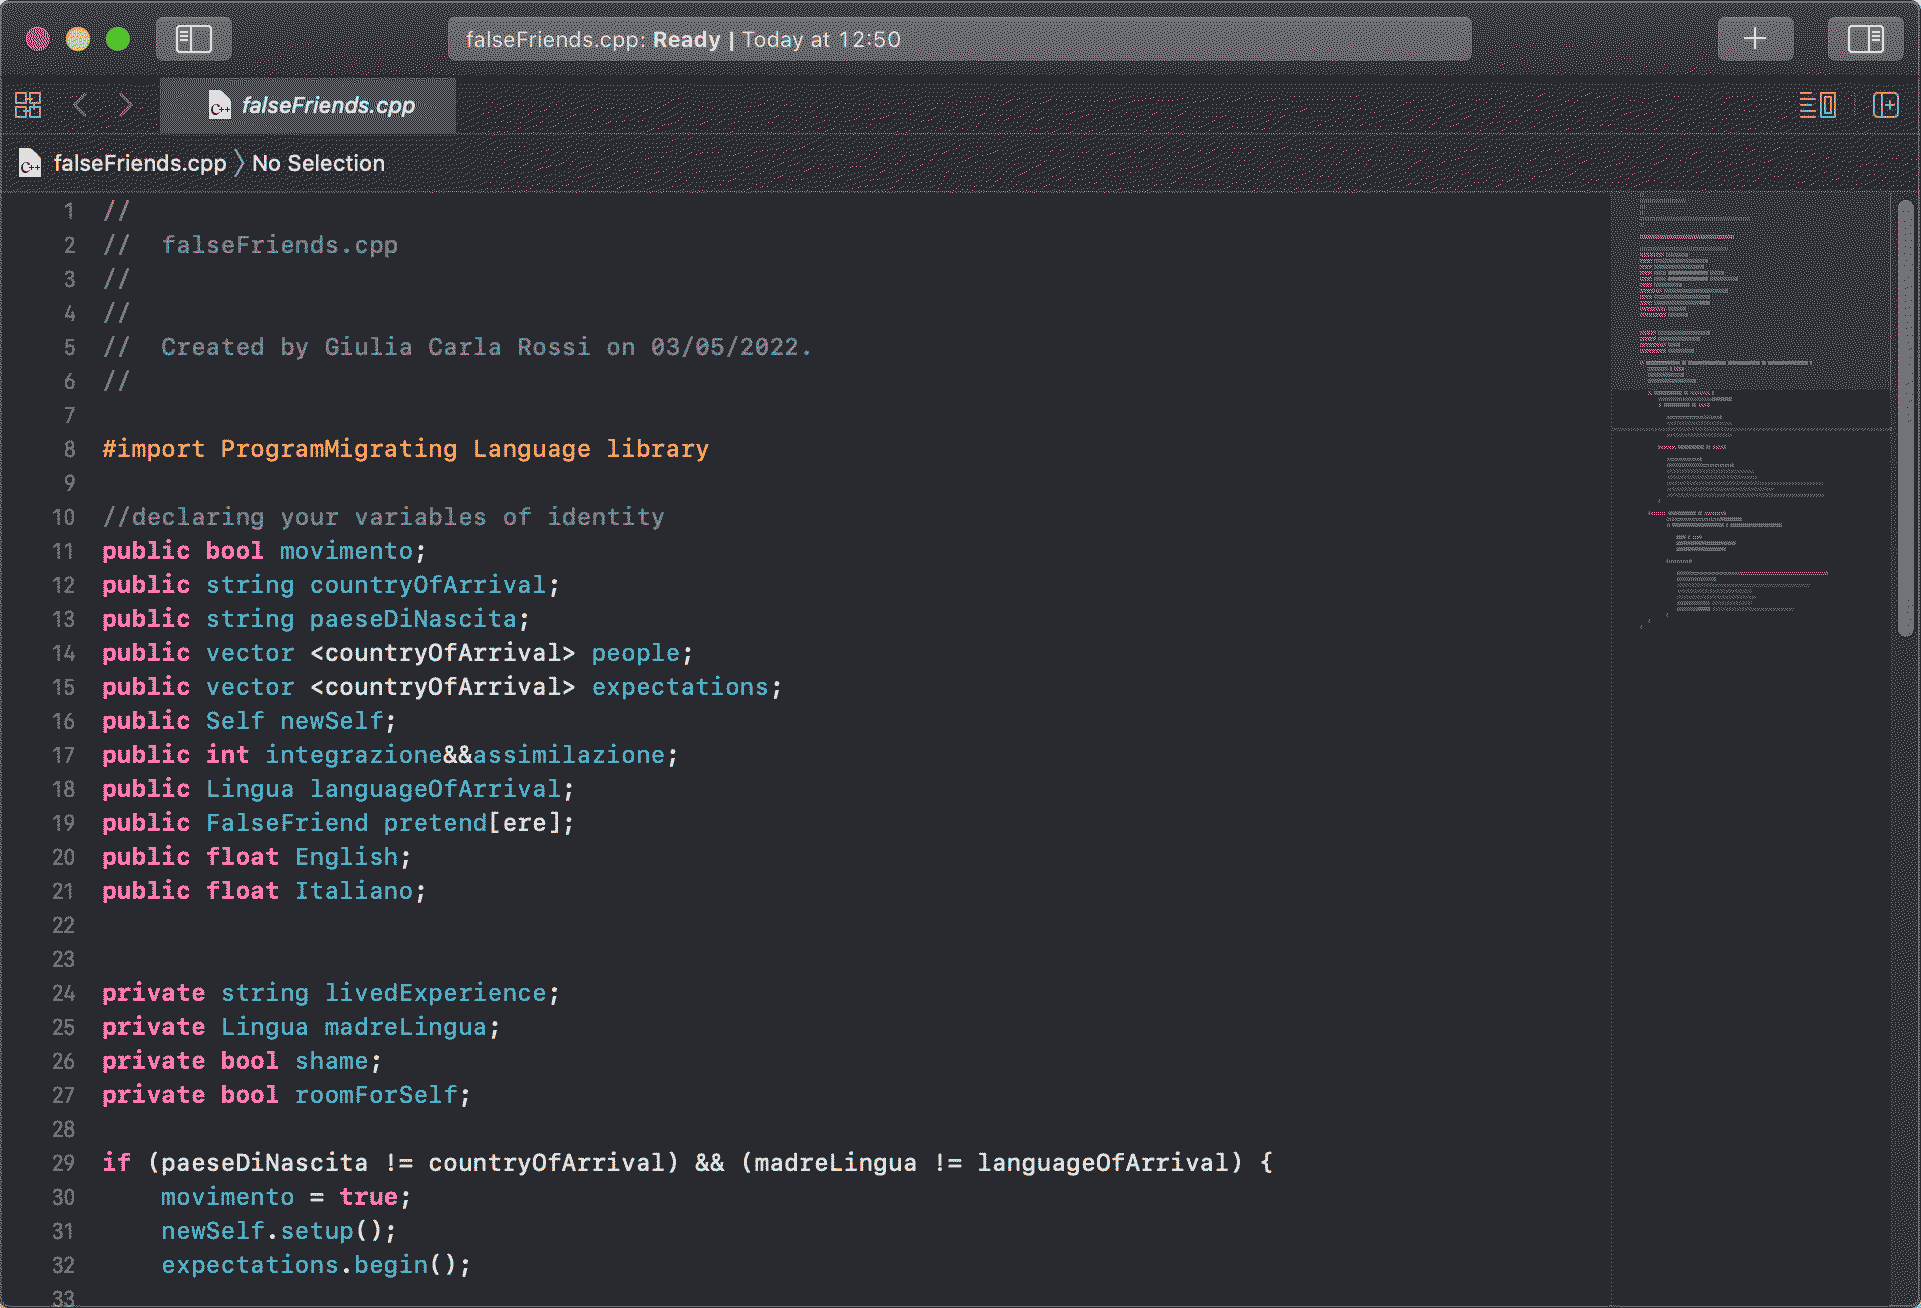Toggle the left navigator sidebar
The width and height of the screenshot is (1921, 1308).
[193, 39]
